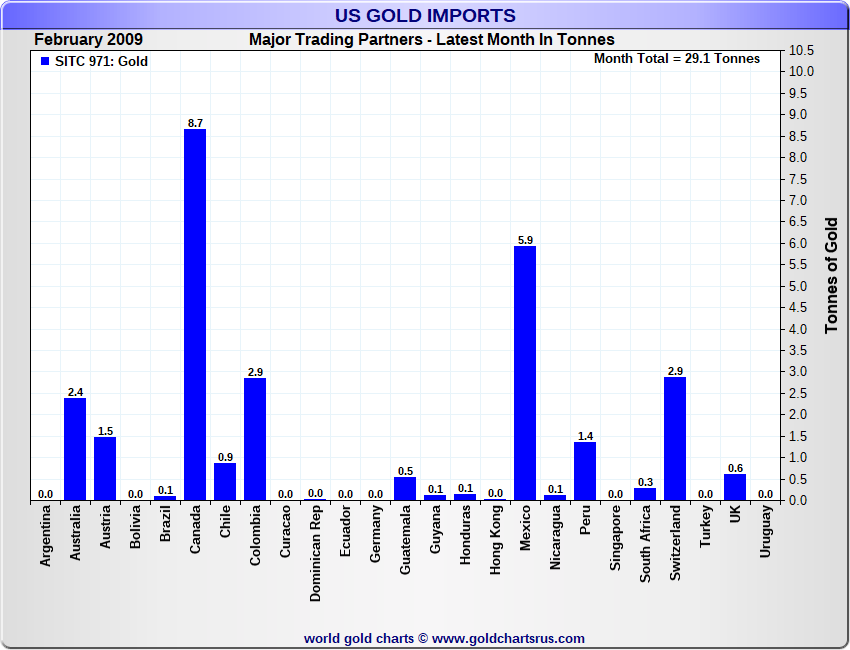
Task: Click the 'Switzerland' axis label
Action: tap(675, 543)
